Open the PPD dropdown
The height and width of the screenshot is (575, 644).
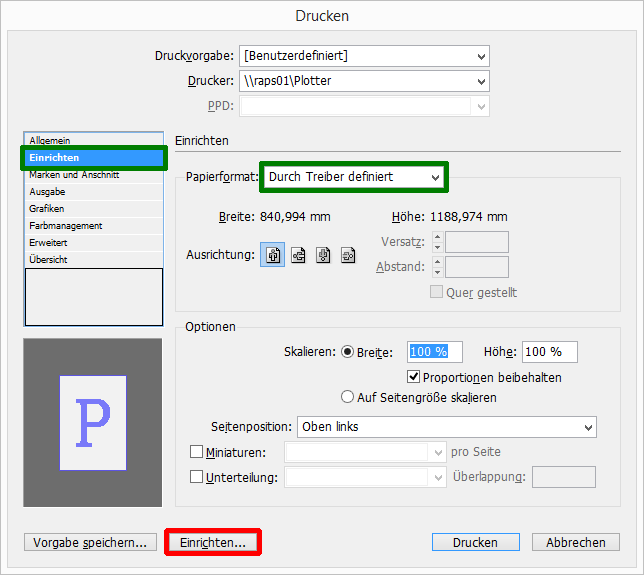(x=364, y=106)
